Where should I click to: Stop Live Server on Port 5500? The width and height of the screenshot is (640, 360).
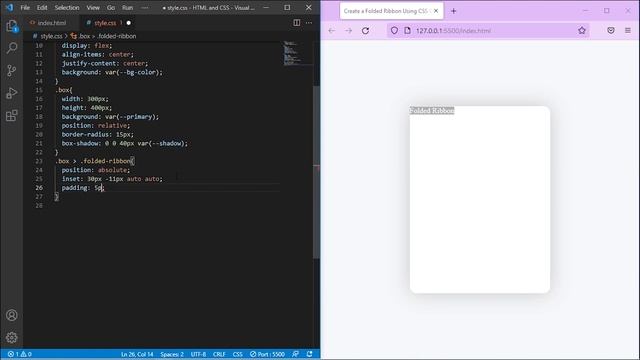(267, 354)
